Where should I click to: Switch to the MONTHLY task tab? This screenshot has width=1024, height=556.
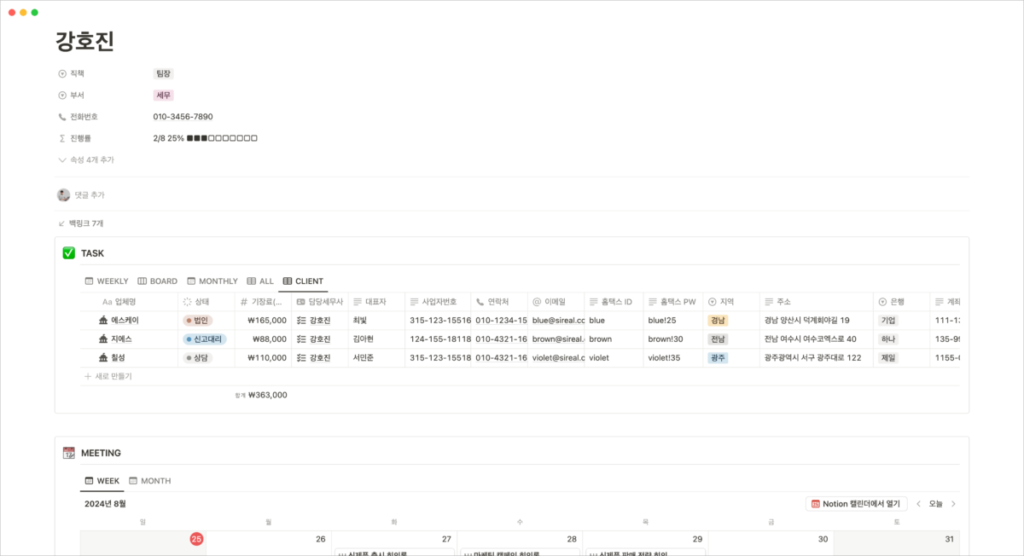click(212, 281)
